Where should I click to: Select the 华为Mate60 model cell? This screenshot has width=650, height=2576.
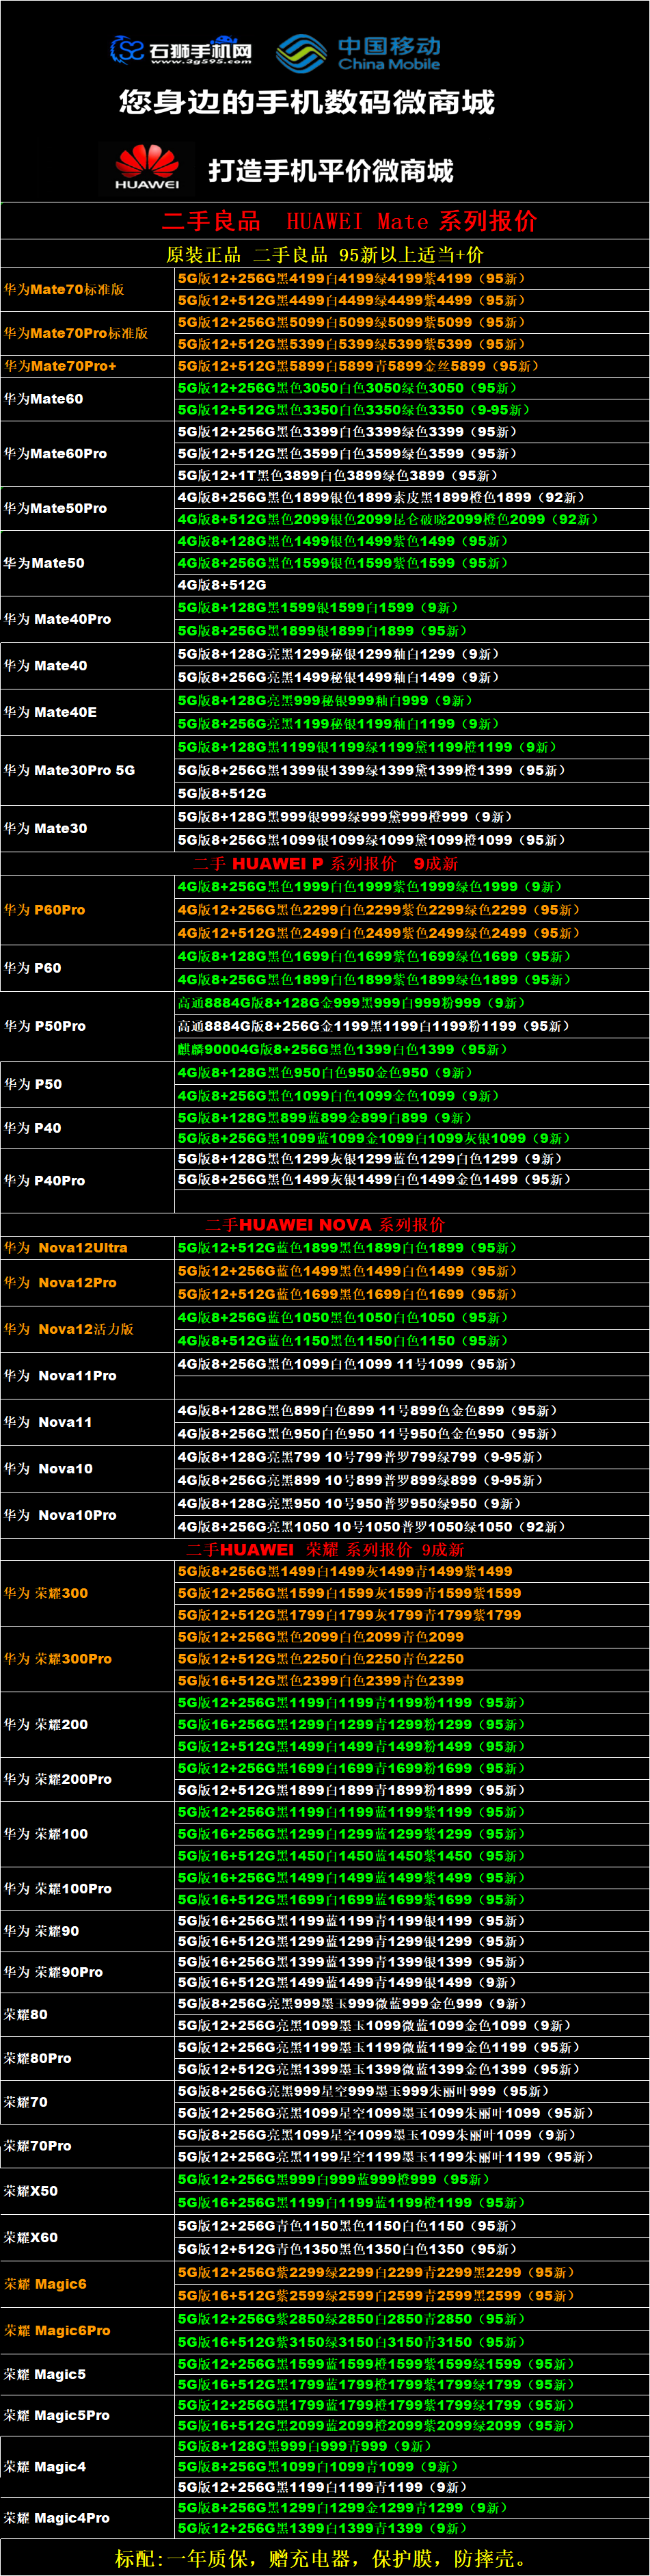tap(87, 399)
